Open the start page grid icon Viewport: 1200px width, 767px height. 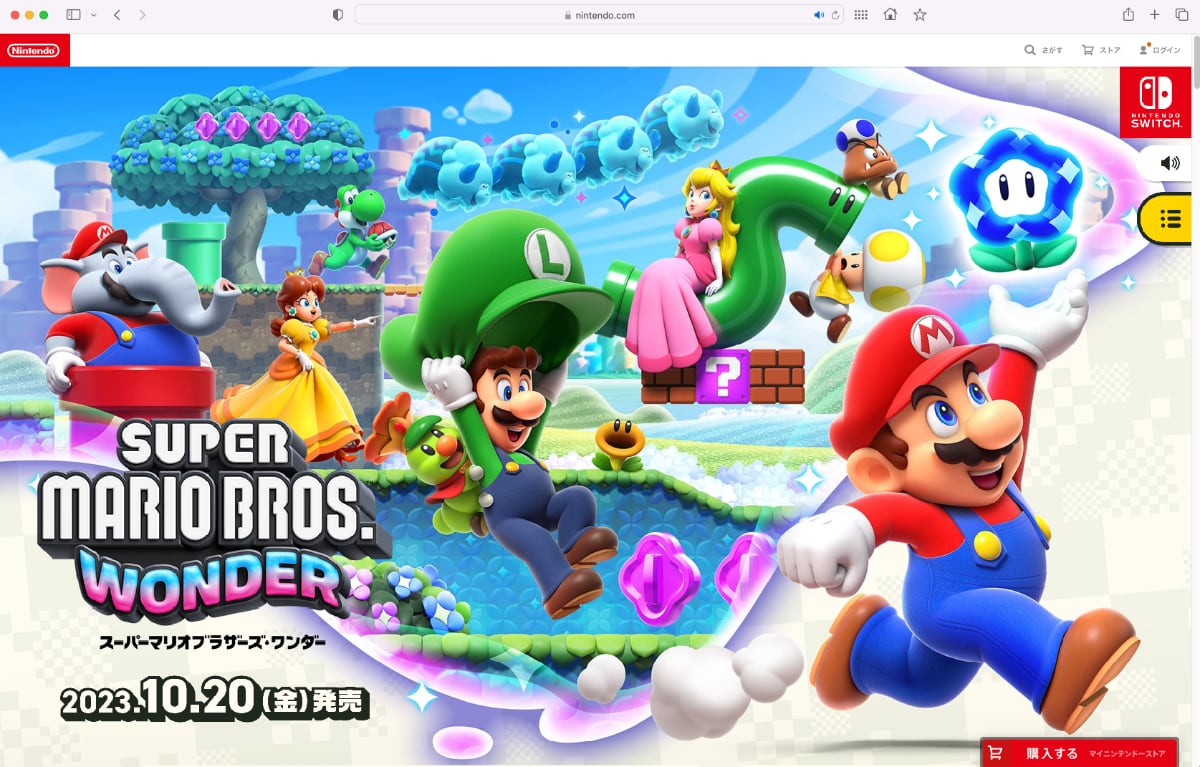click(861, 15)
